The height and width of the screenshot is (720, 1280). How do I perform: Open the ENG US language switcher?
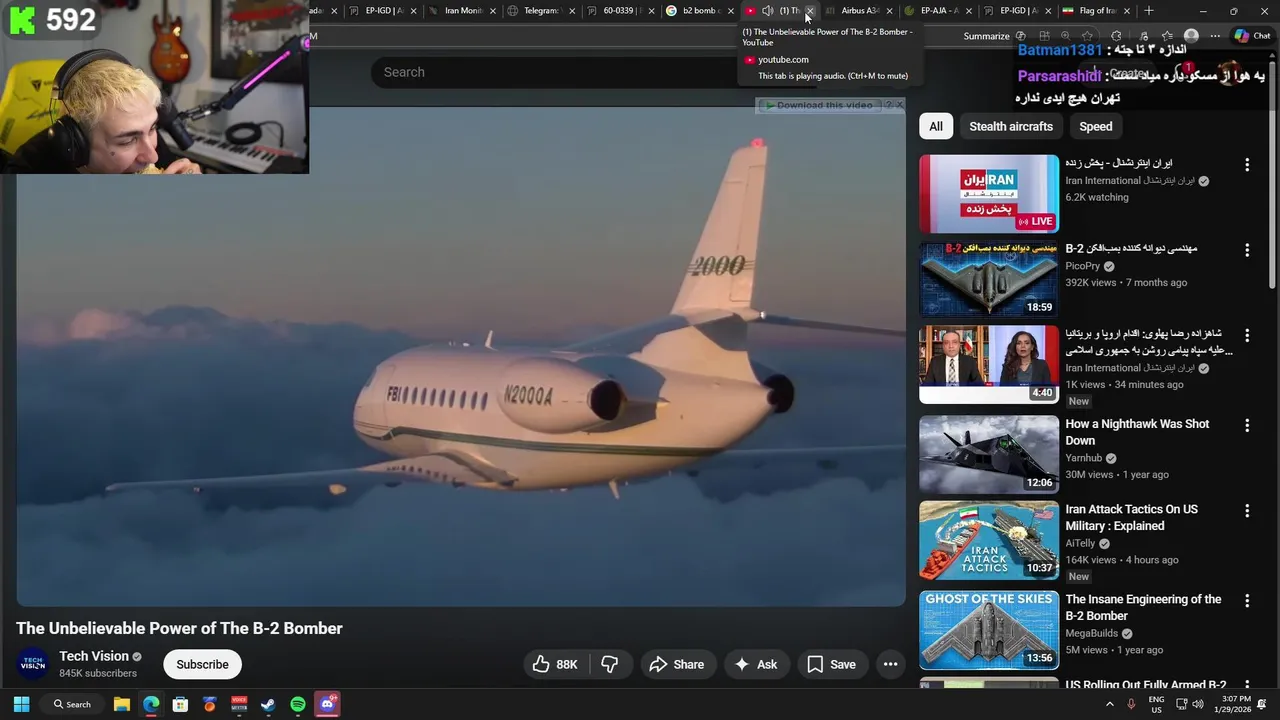[x=1156, y=704]
